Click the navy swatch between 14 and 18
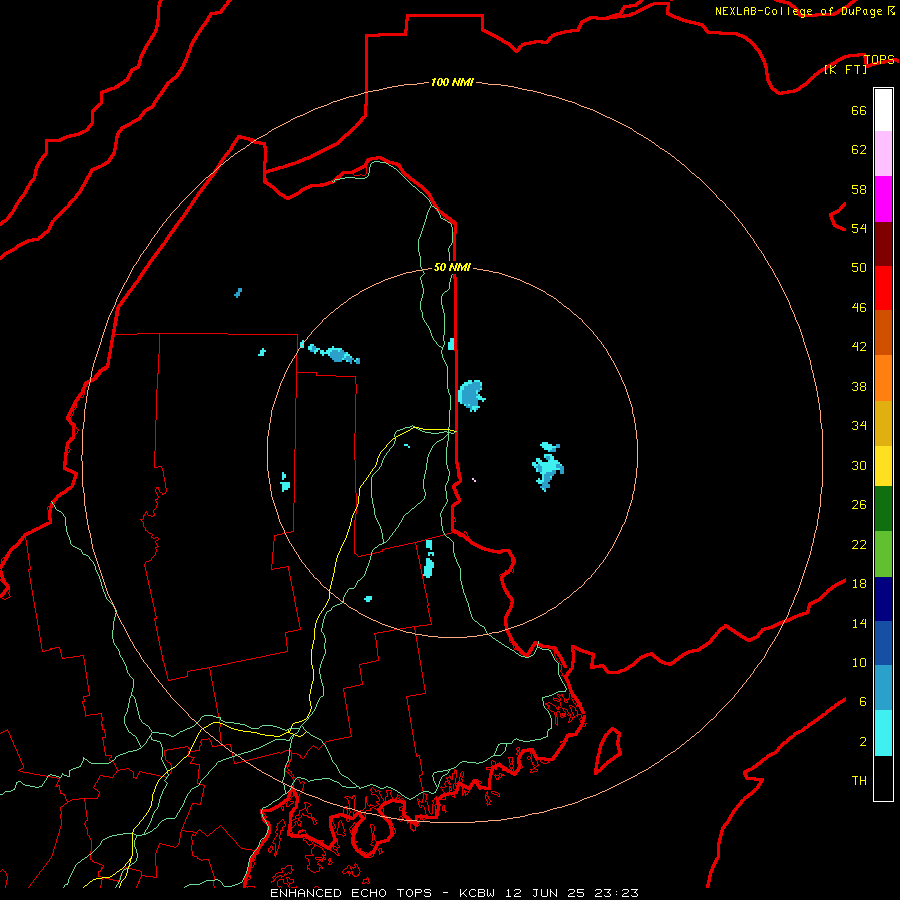 883,599
